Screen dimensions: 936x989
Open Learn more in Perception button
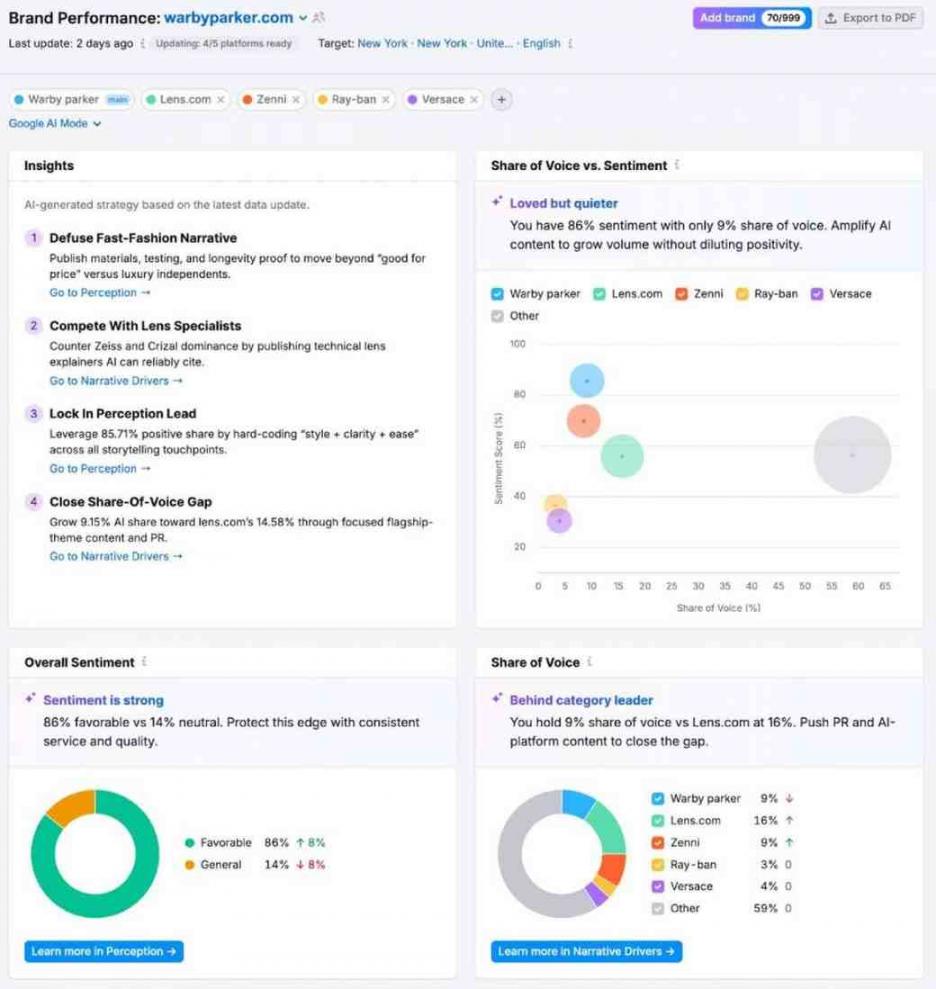click(104, 951)
